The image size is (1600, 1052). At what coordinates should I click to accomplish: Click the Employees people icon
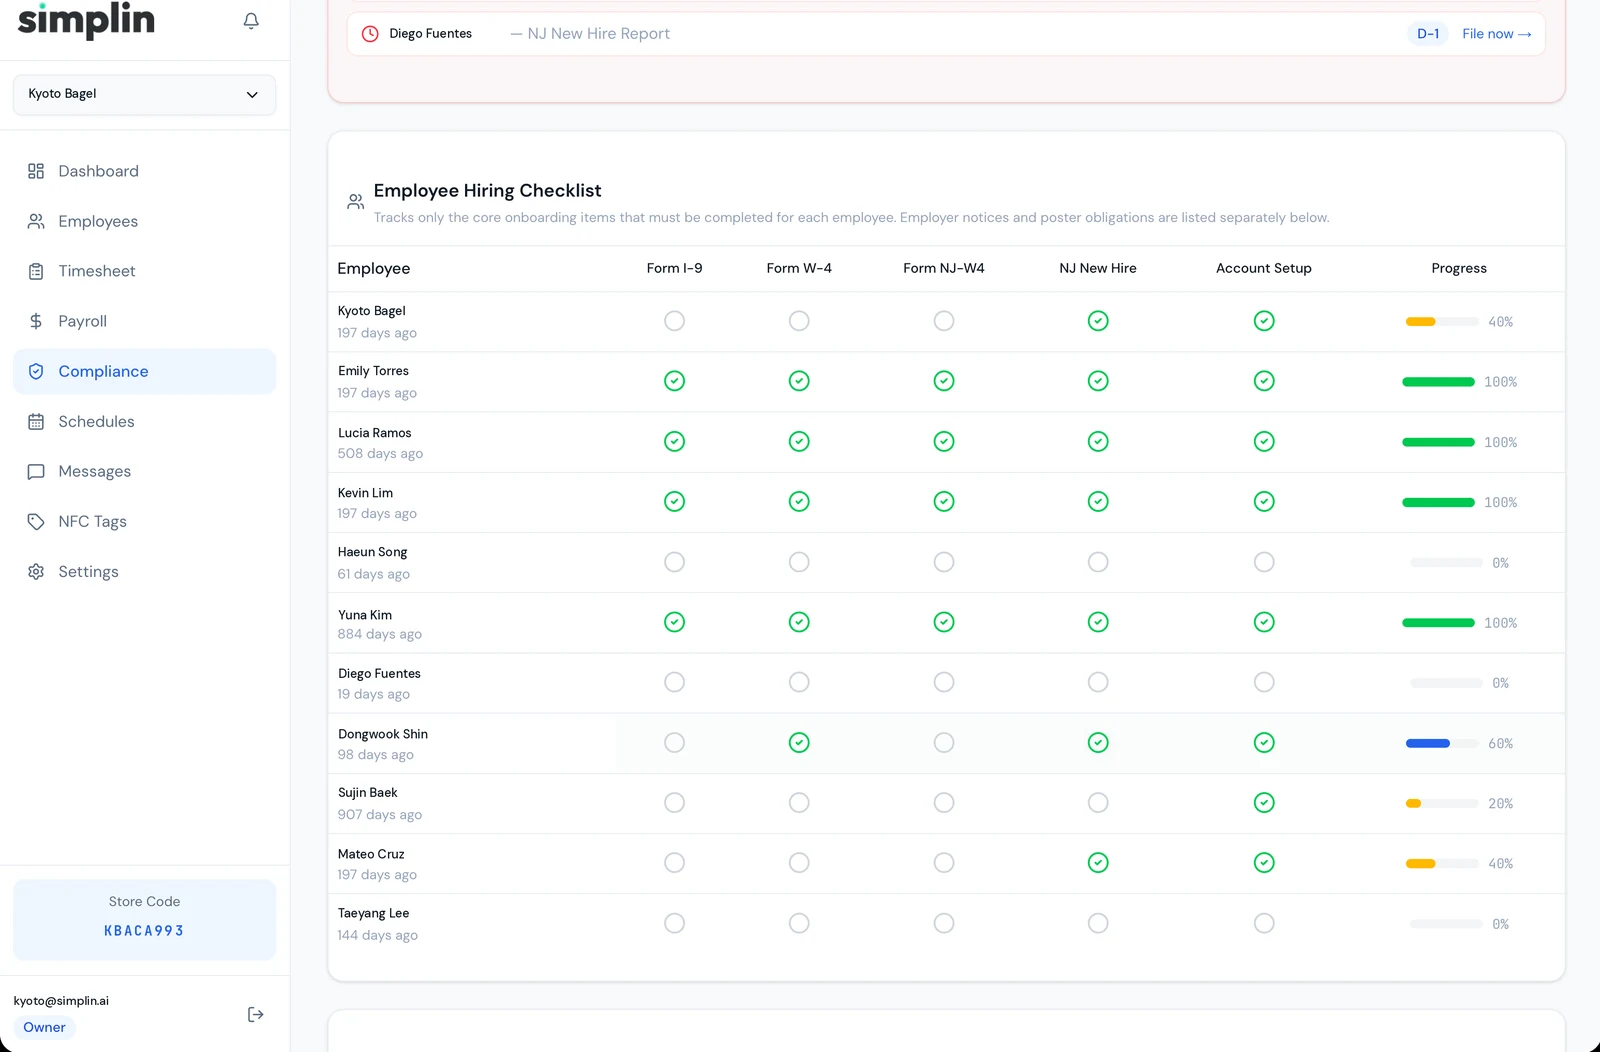click(x=36, y=221)
